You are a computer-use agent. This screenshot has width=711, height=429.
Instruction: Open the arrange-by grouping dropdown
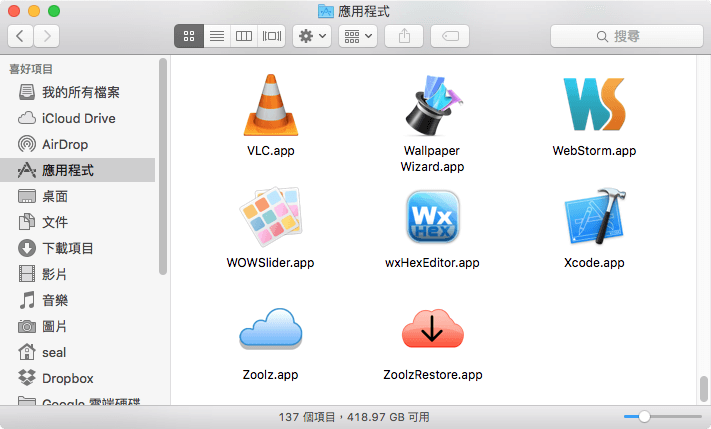point(358,36)
